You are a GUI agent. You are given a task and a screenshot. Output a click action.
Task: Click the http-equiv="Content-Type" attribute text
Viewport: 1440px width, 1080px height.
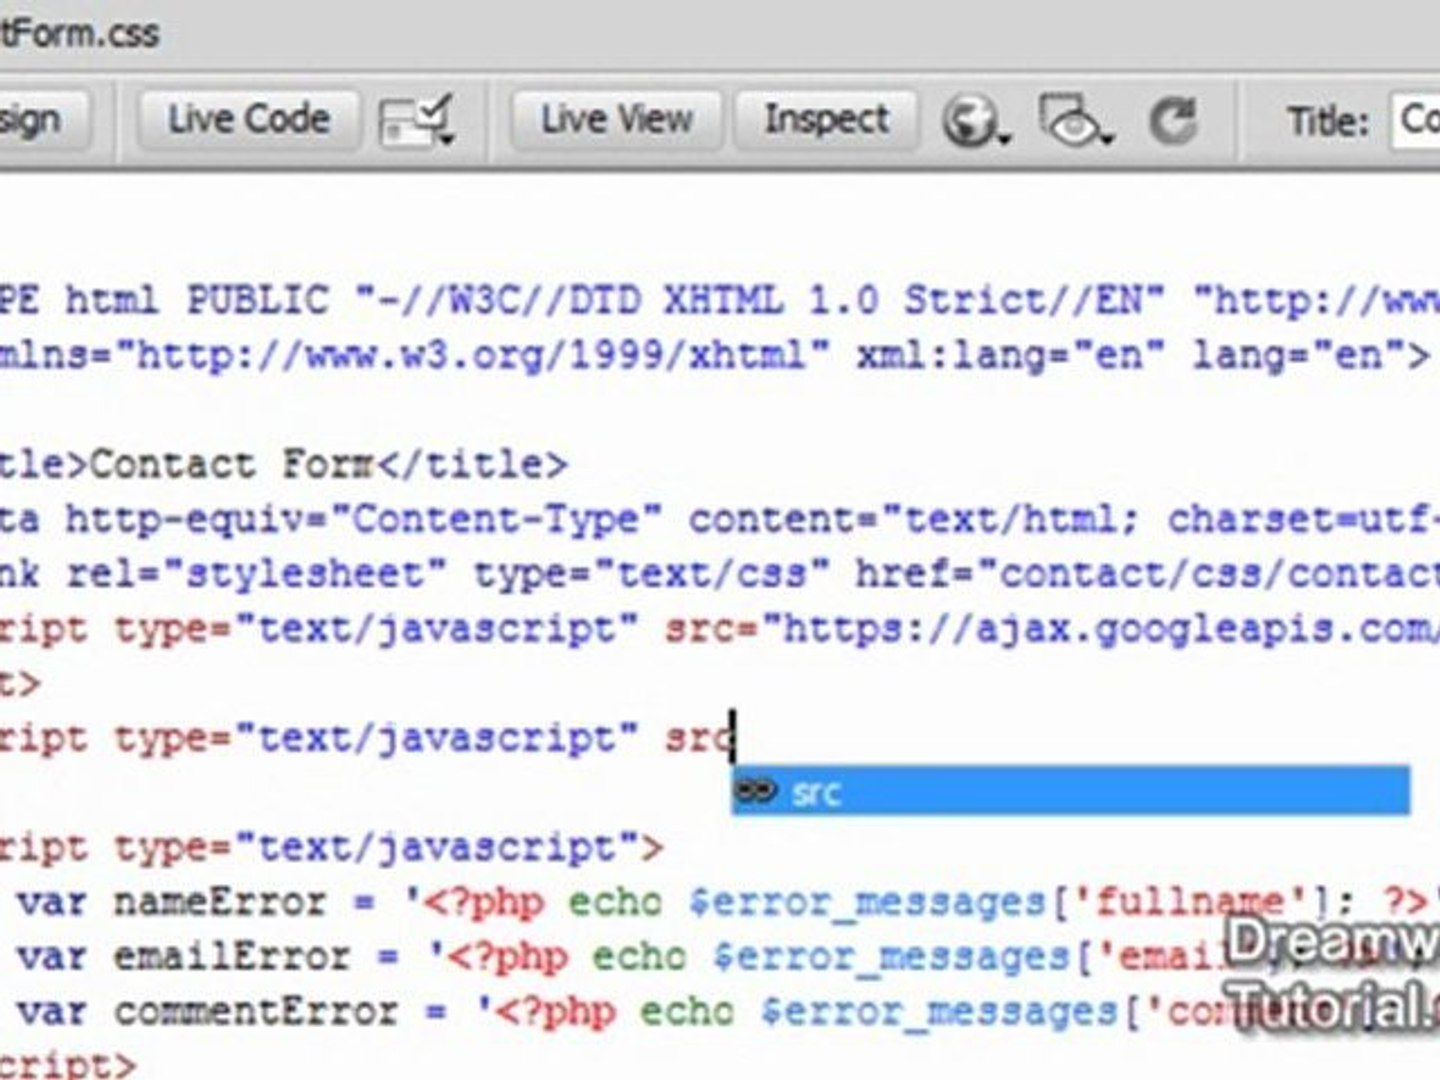pos(364,520)
